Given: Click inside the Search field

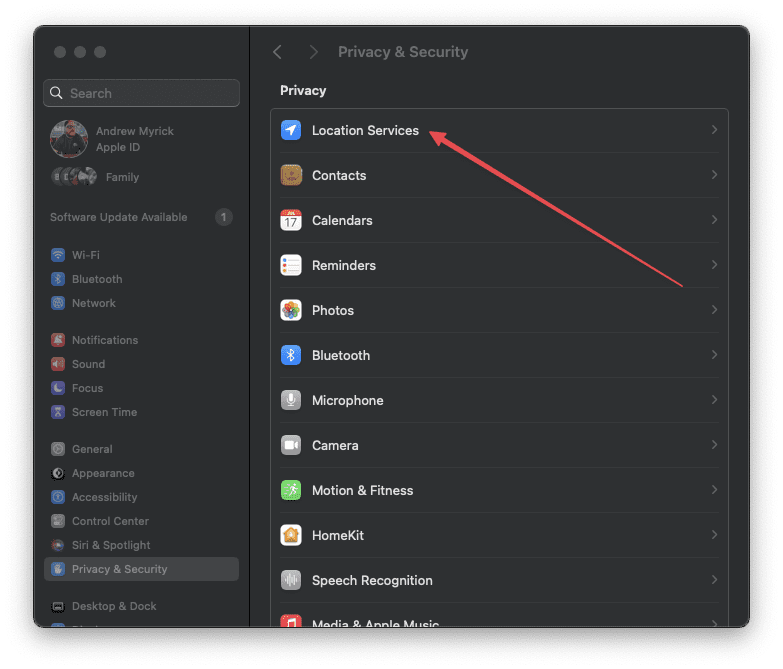Looking at the screenshot, I should pos(141,93).
